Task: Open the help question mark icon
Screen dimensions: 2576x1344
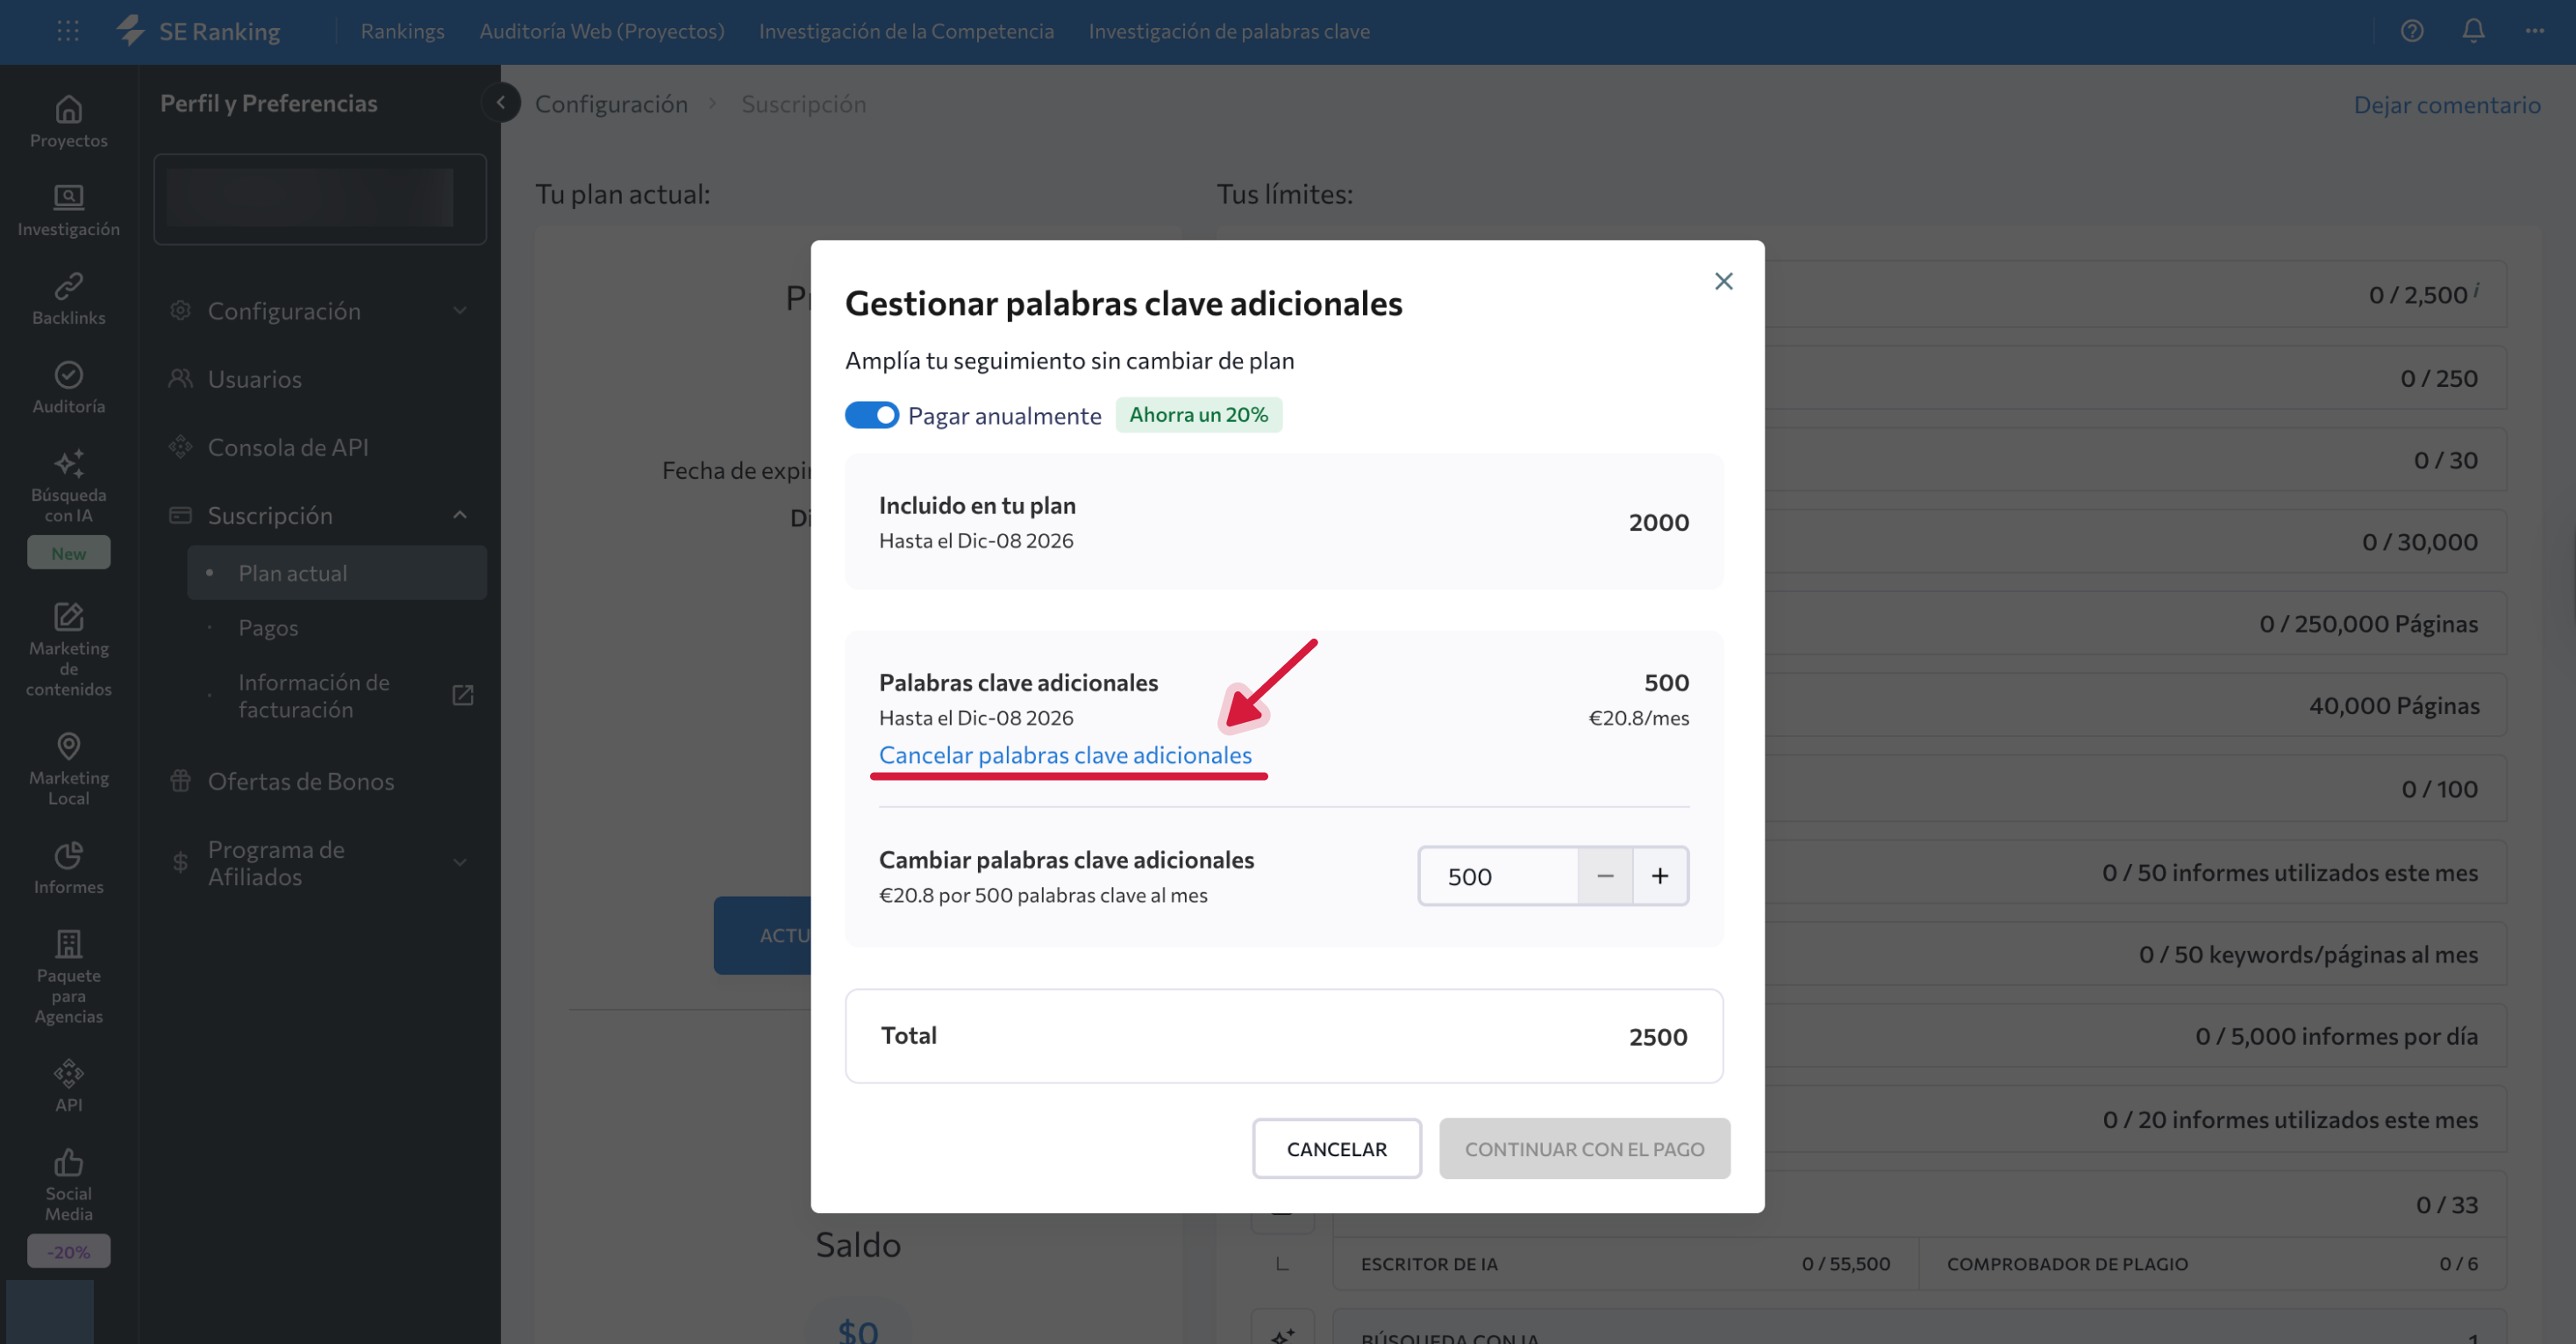Action: click(x=2411, y=31)
